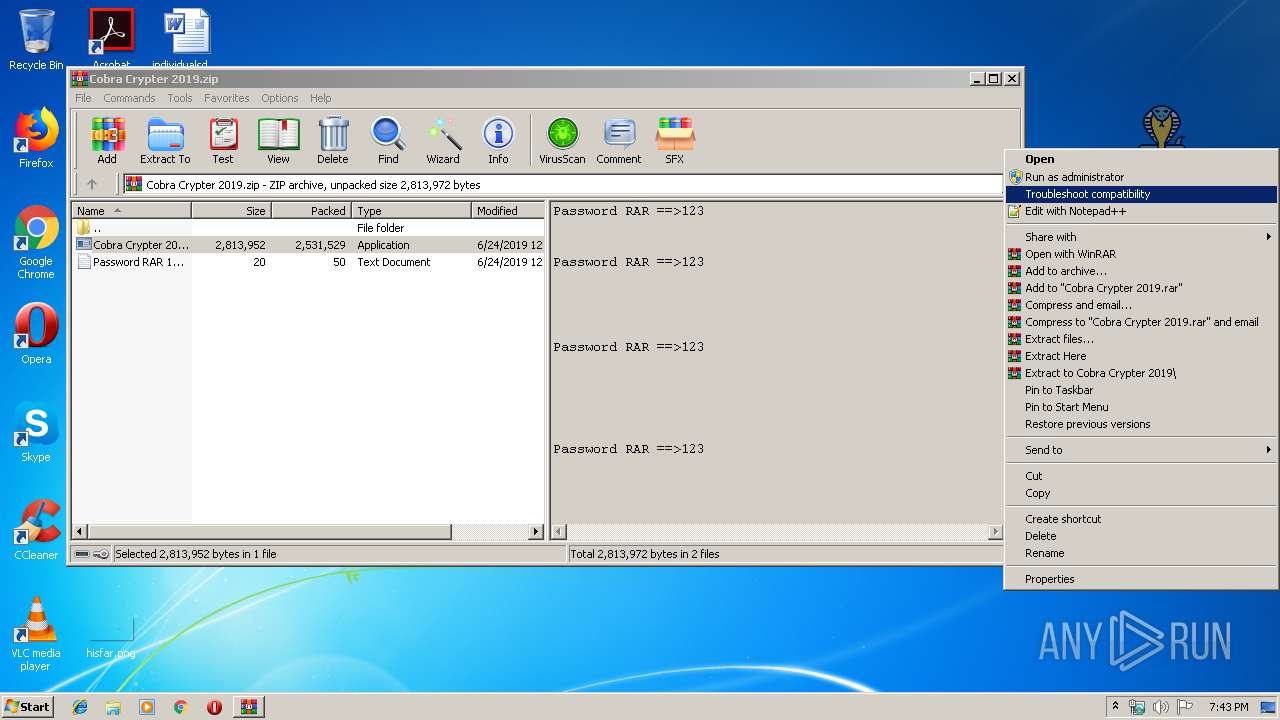Open the Help menu
The height and width of the screenshot is (720, 1280).
[320, 98]
